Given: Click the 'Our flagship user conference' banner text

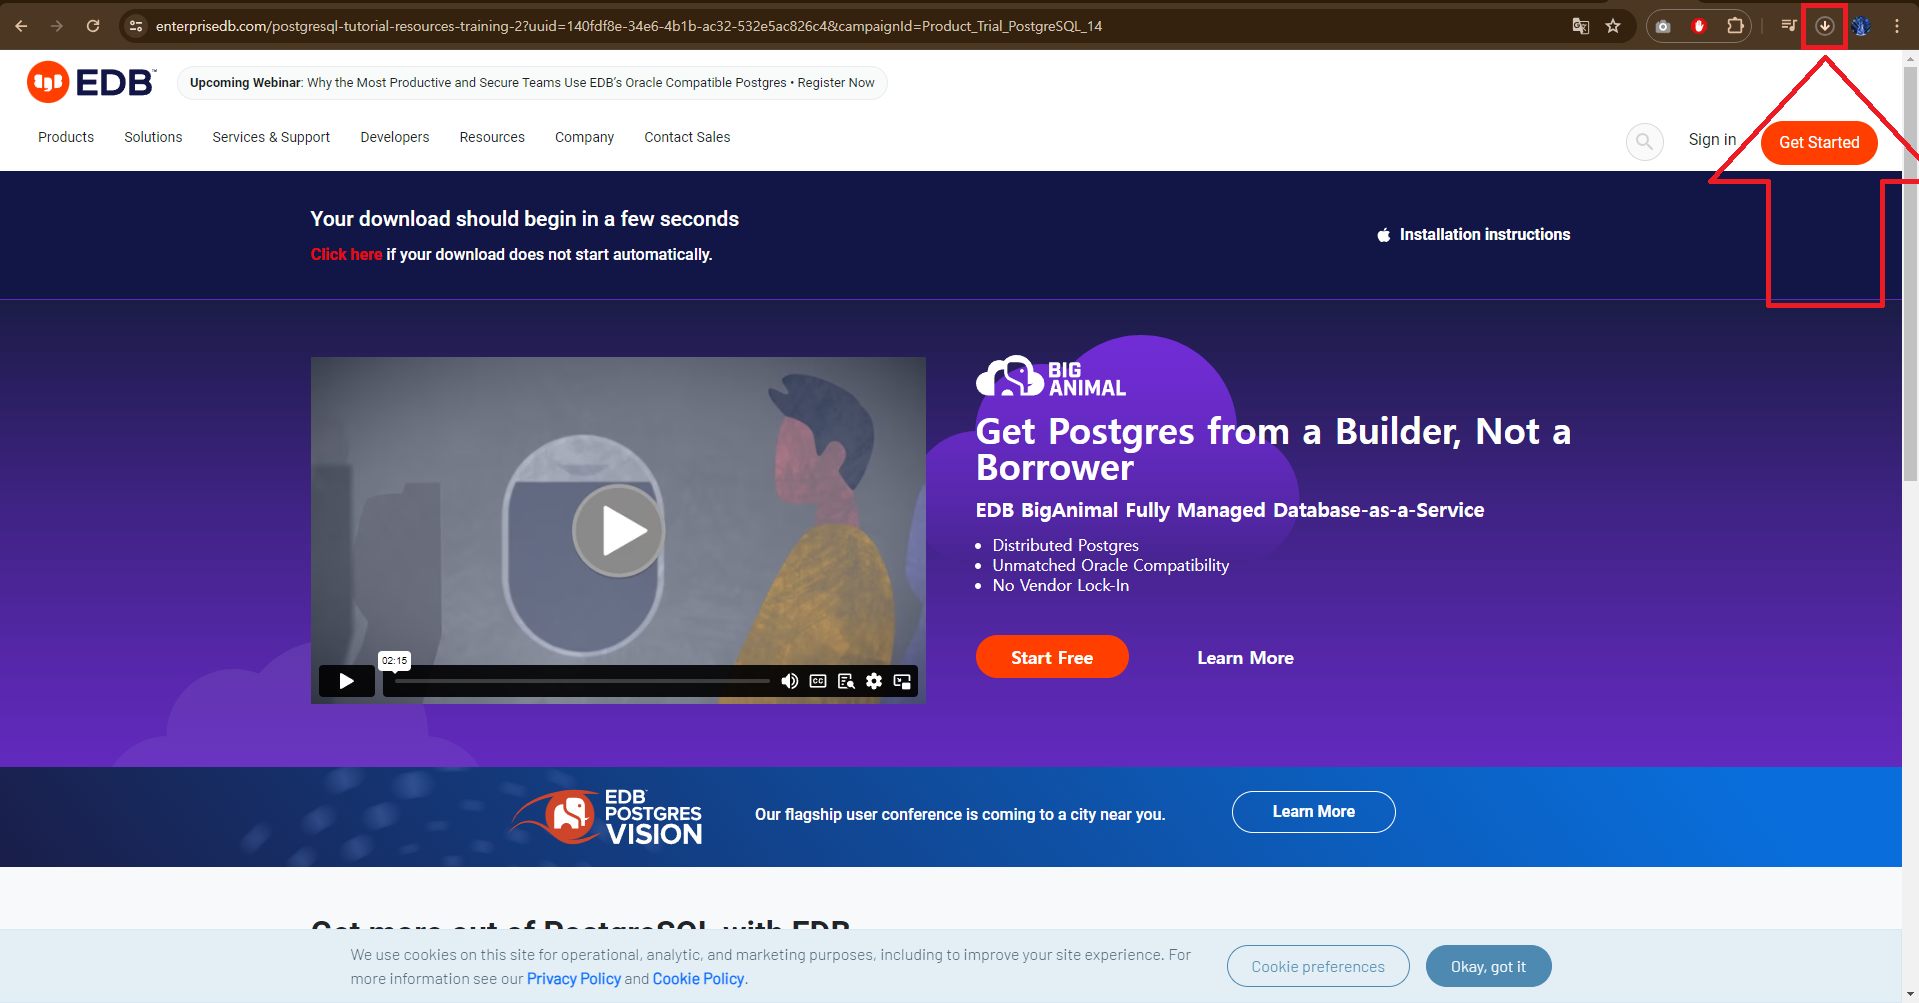Looking at the screenshot, I should click(960, 815).
